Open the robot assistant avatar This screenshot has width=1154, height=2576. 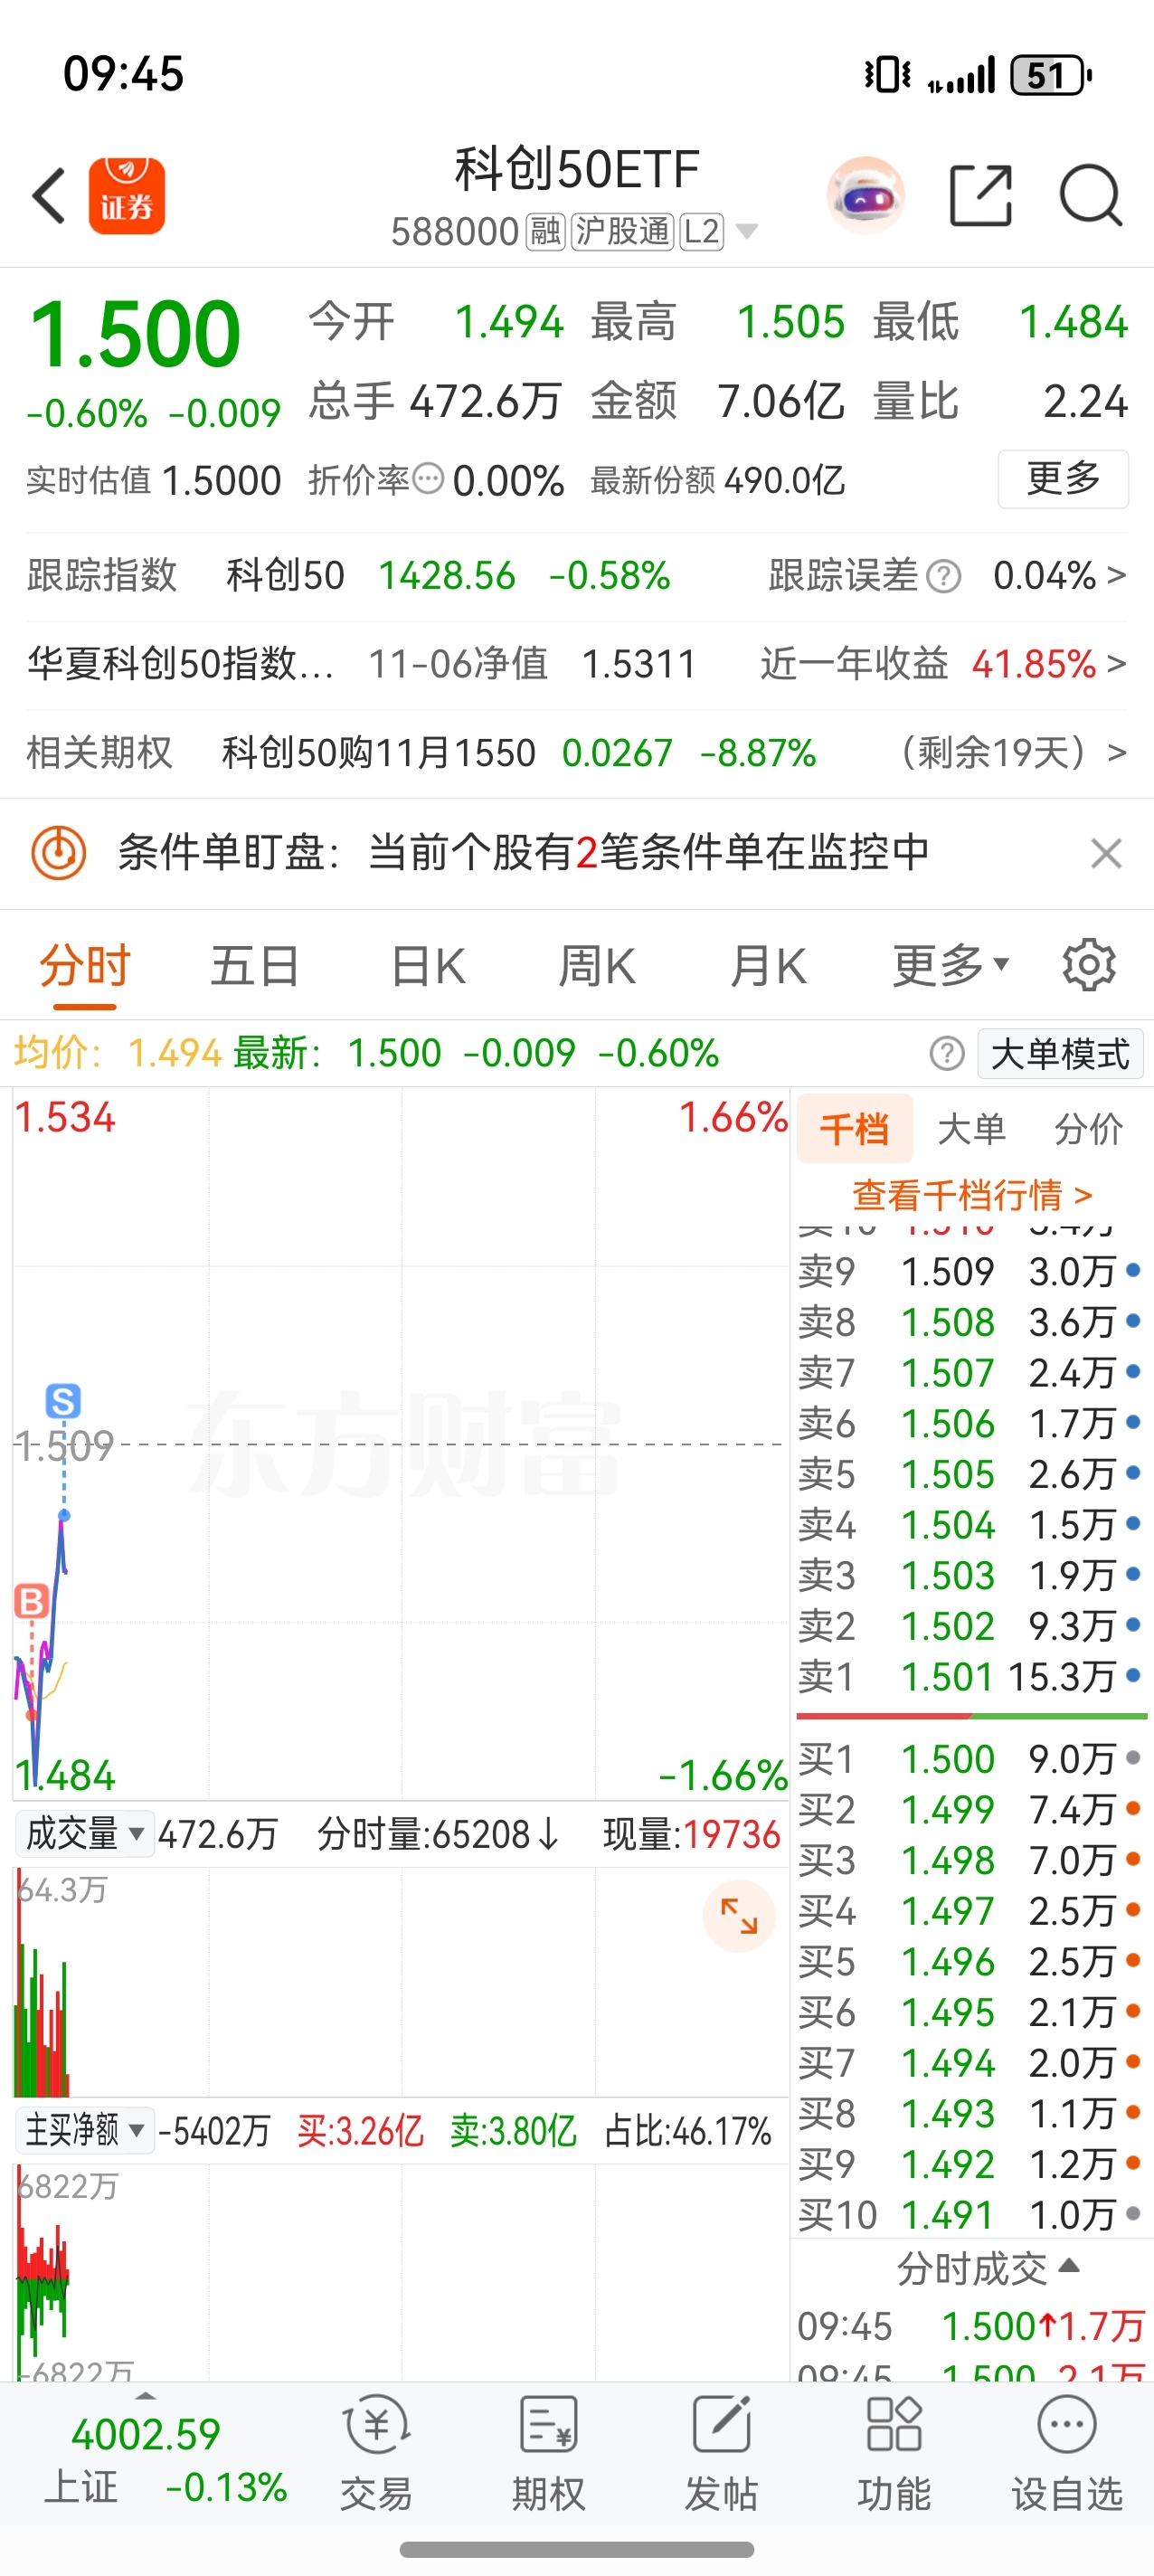point(866,196)
